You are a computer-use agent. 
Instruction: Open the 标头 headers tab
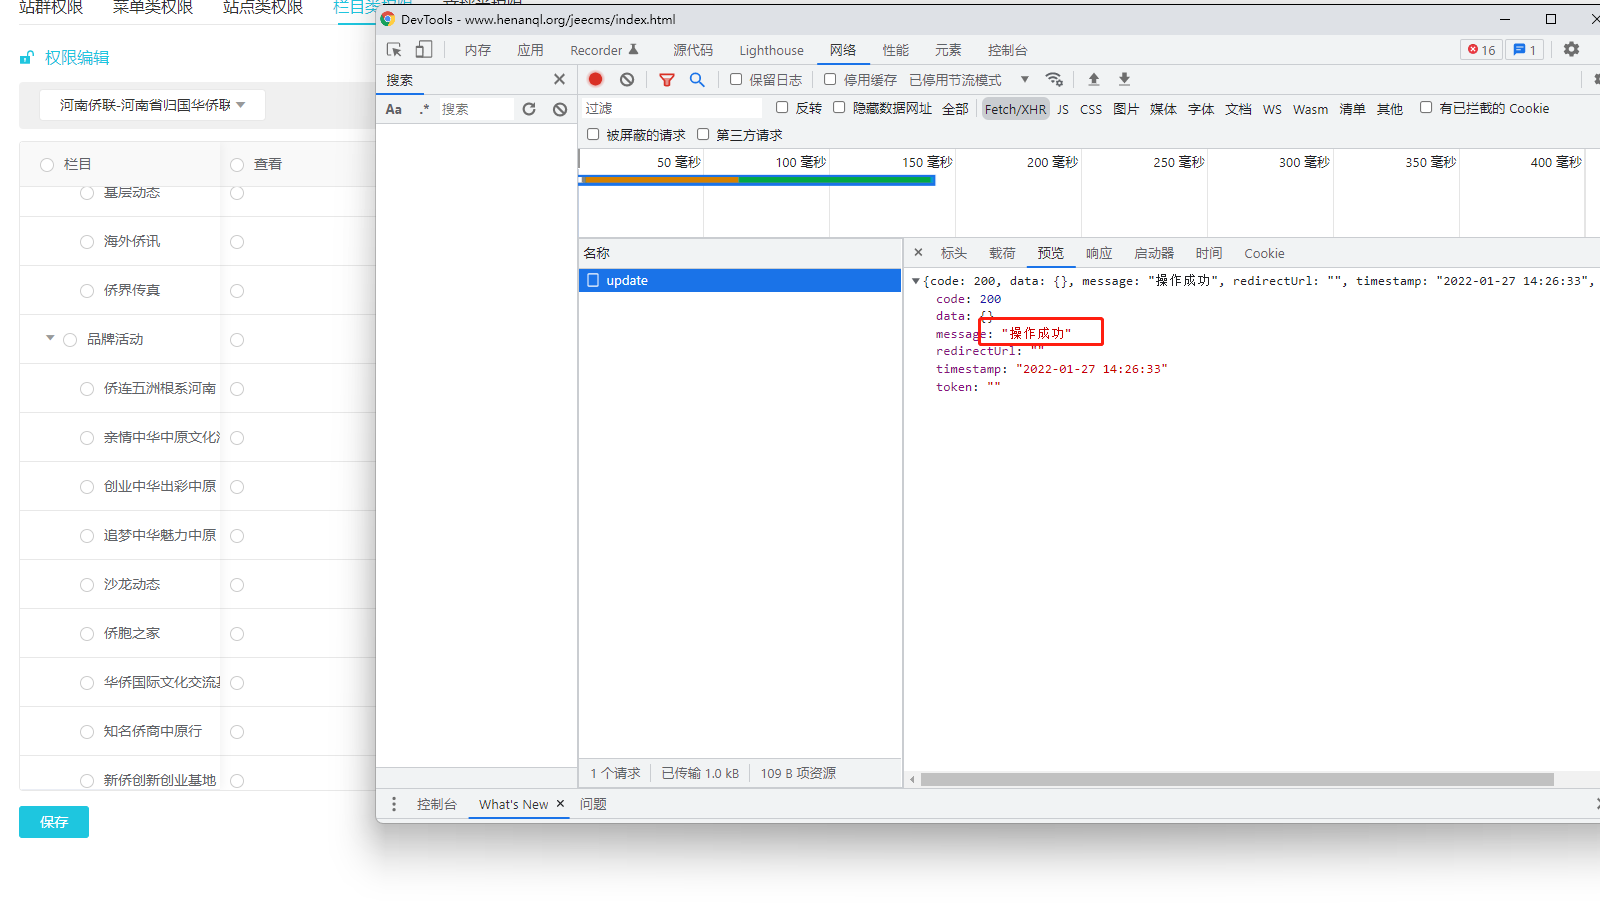pyautogui.click(x=954, y=253)
